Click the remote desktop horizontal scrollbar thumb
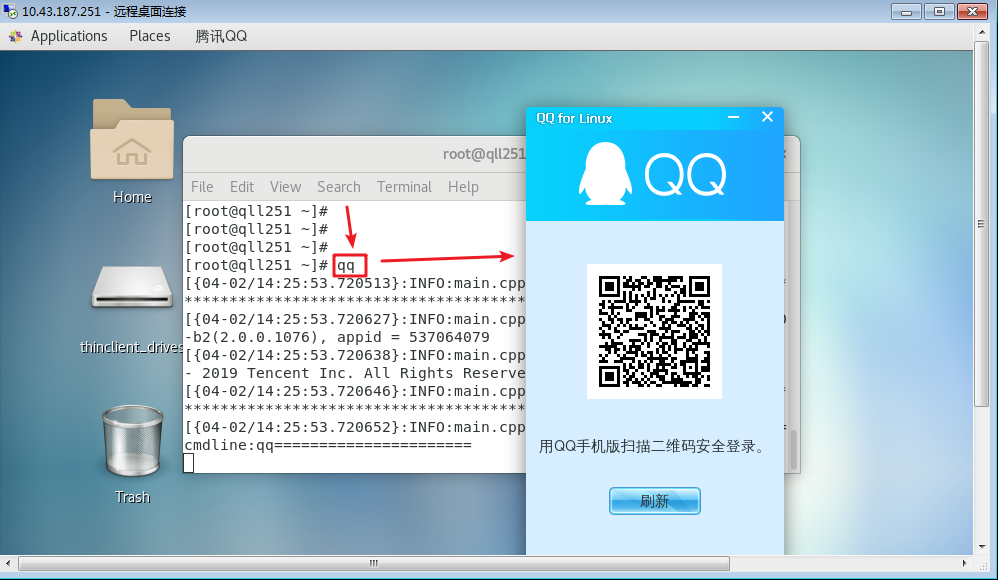The height and width of the screenshot is (580, 998). (x=374, y=563)
